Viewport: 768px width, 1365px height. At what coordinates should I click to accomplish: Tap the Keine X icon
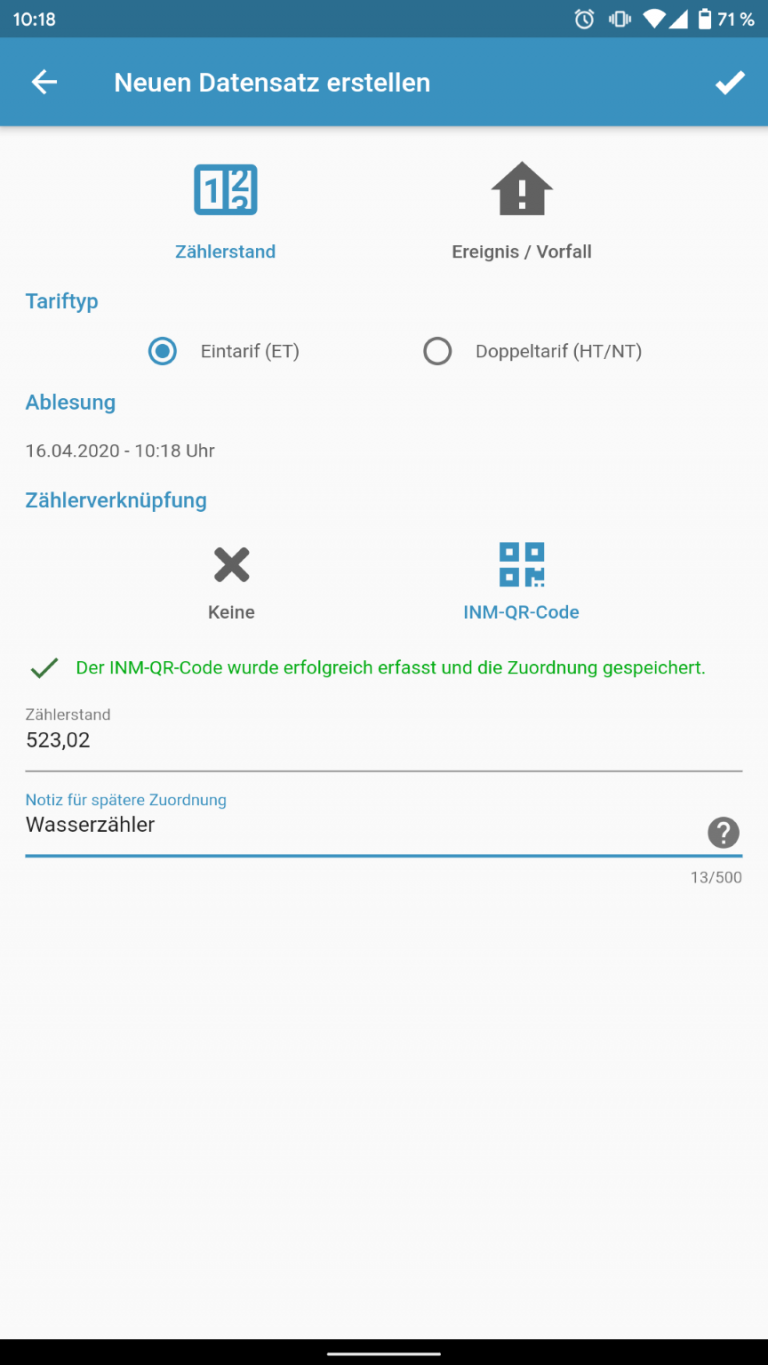[231, 565]
